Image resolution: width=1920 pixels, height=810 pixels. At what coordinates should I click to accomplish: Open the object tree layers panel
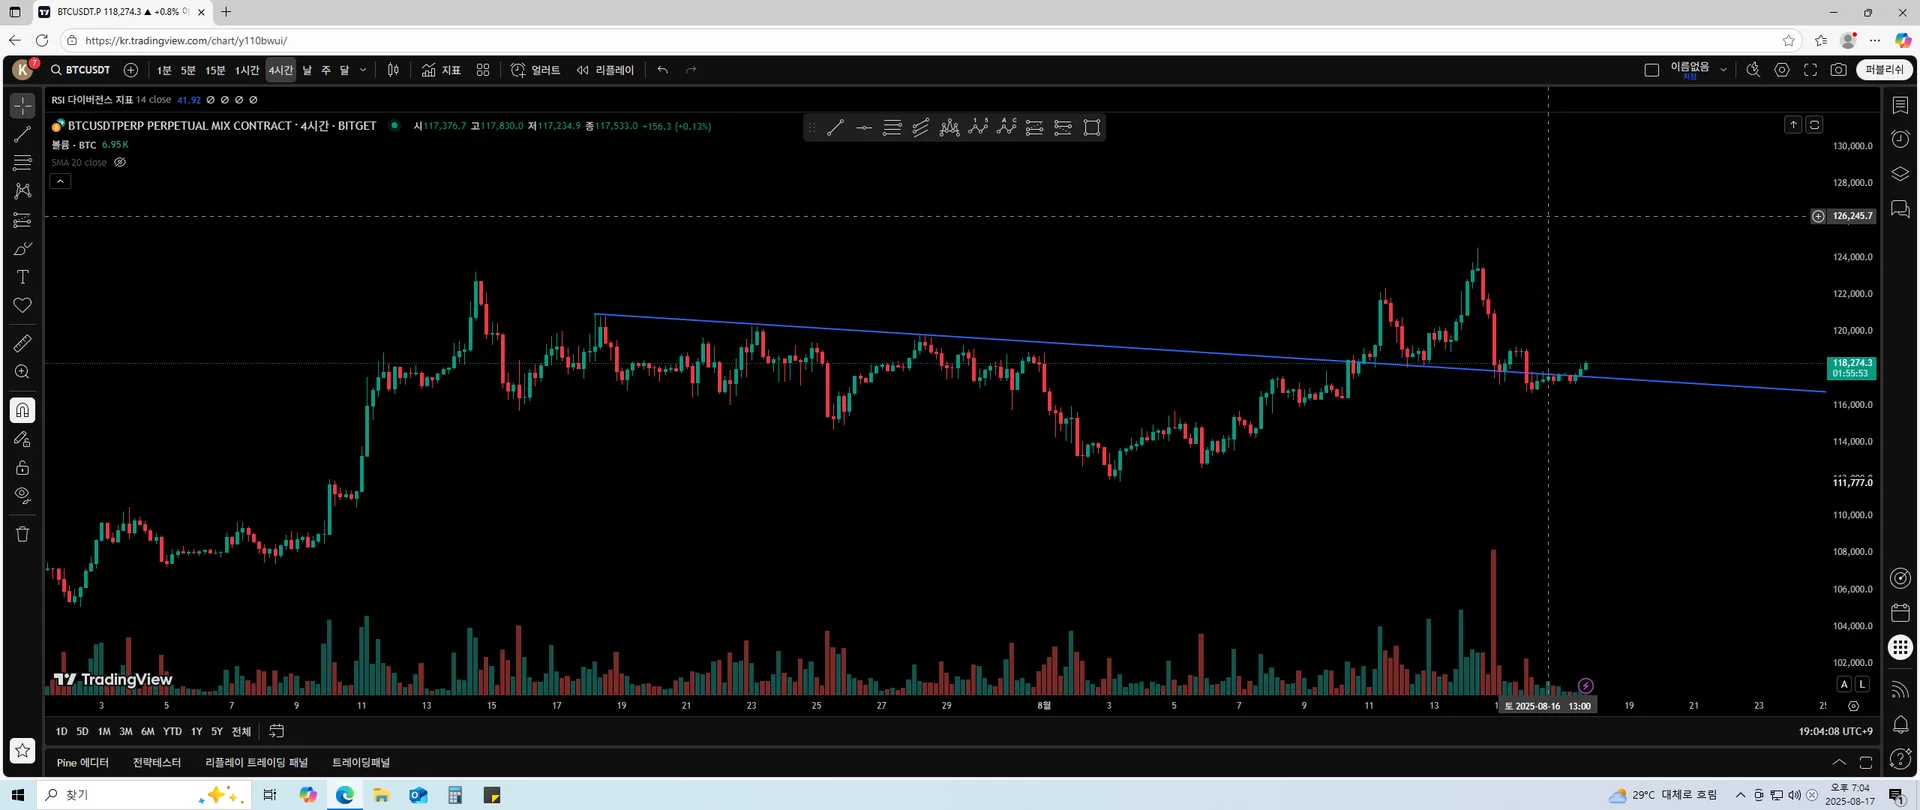pyautogui.click(x=1900, y=174)
